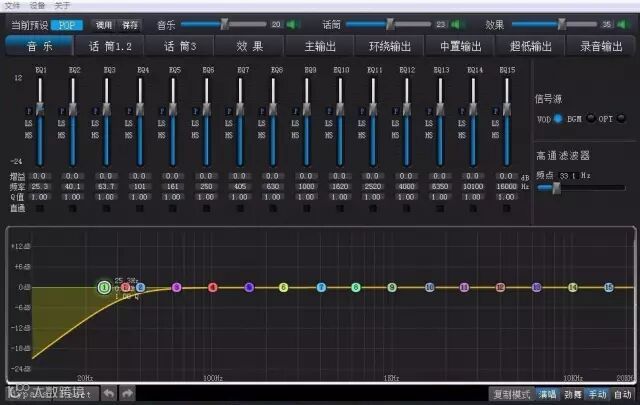Click the EQ9 frequency field showing 1000
The image size is (640, 405).
click(x=306, y=186)
